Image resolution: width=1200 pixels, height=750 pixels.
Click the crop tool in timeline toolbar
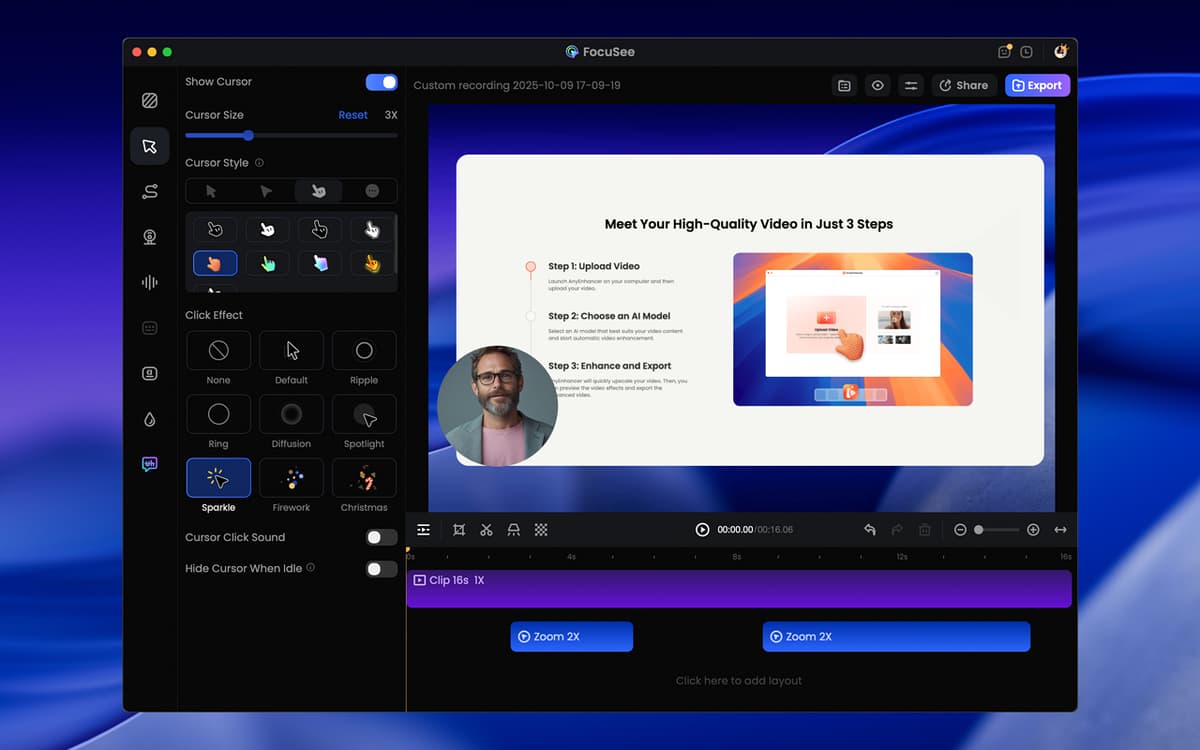tap(459, 530)
